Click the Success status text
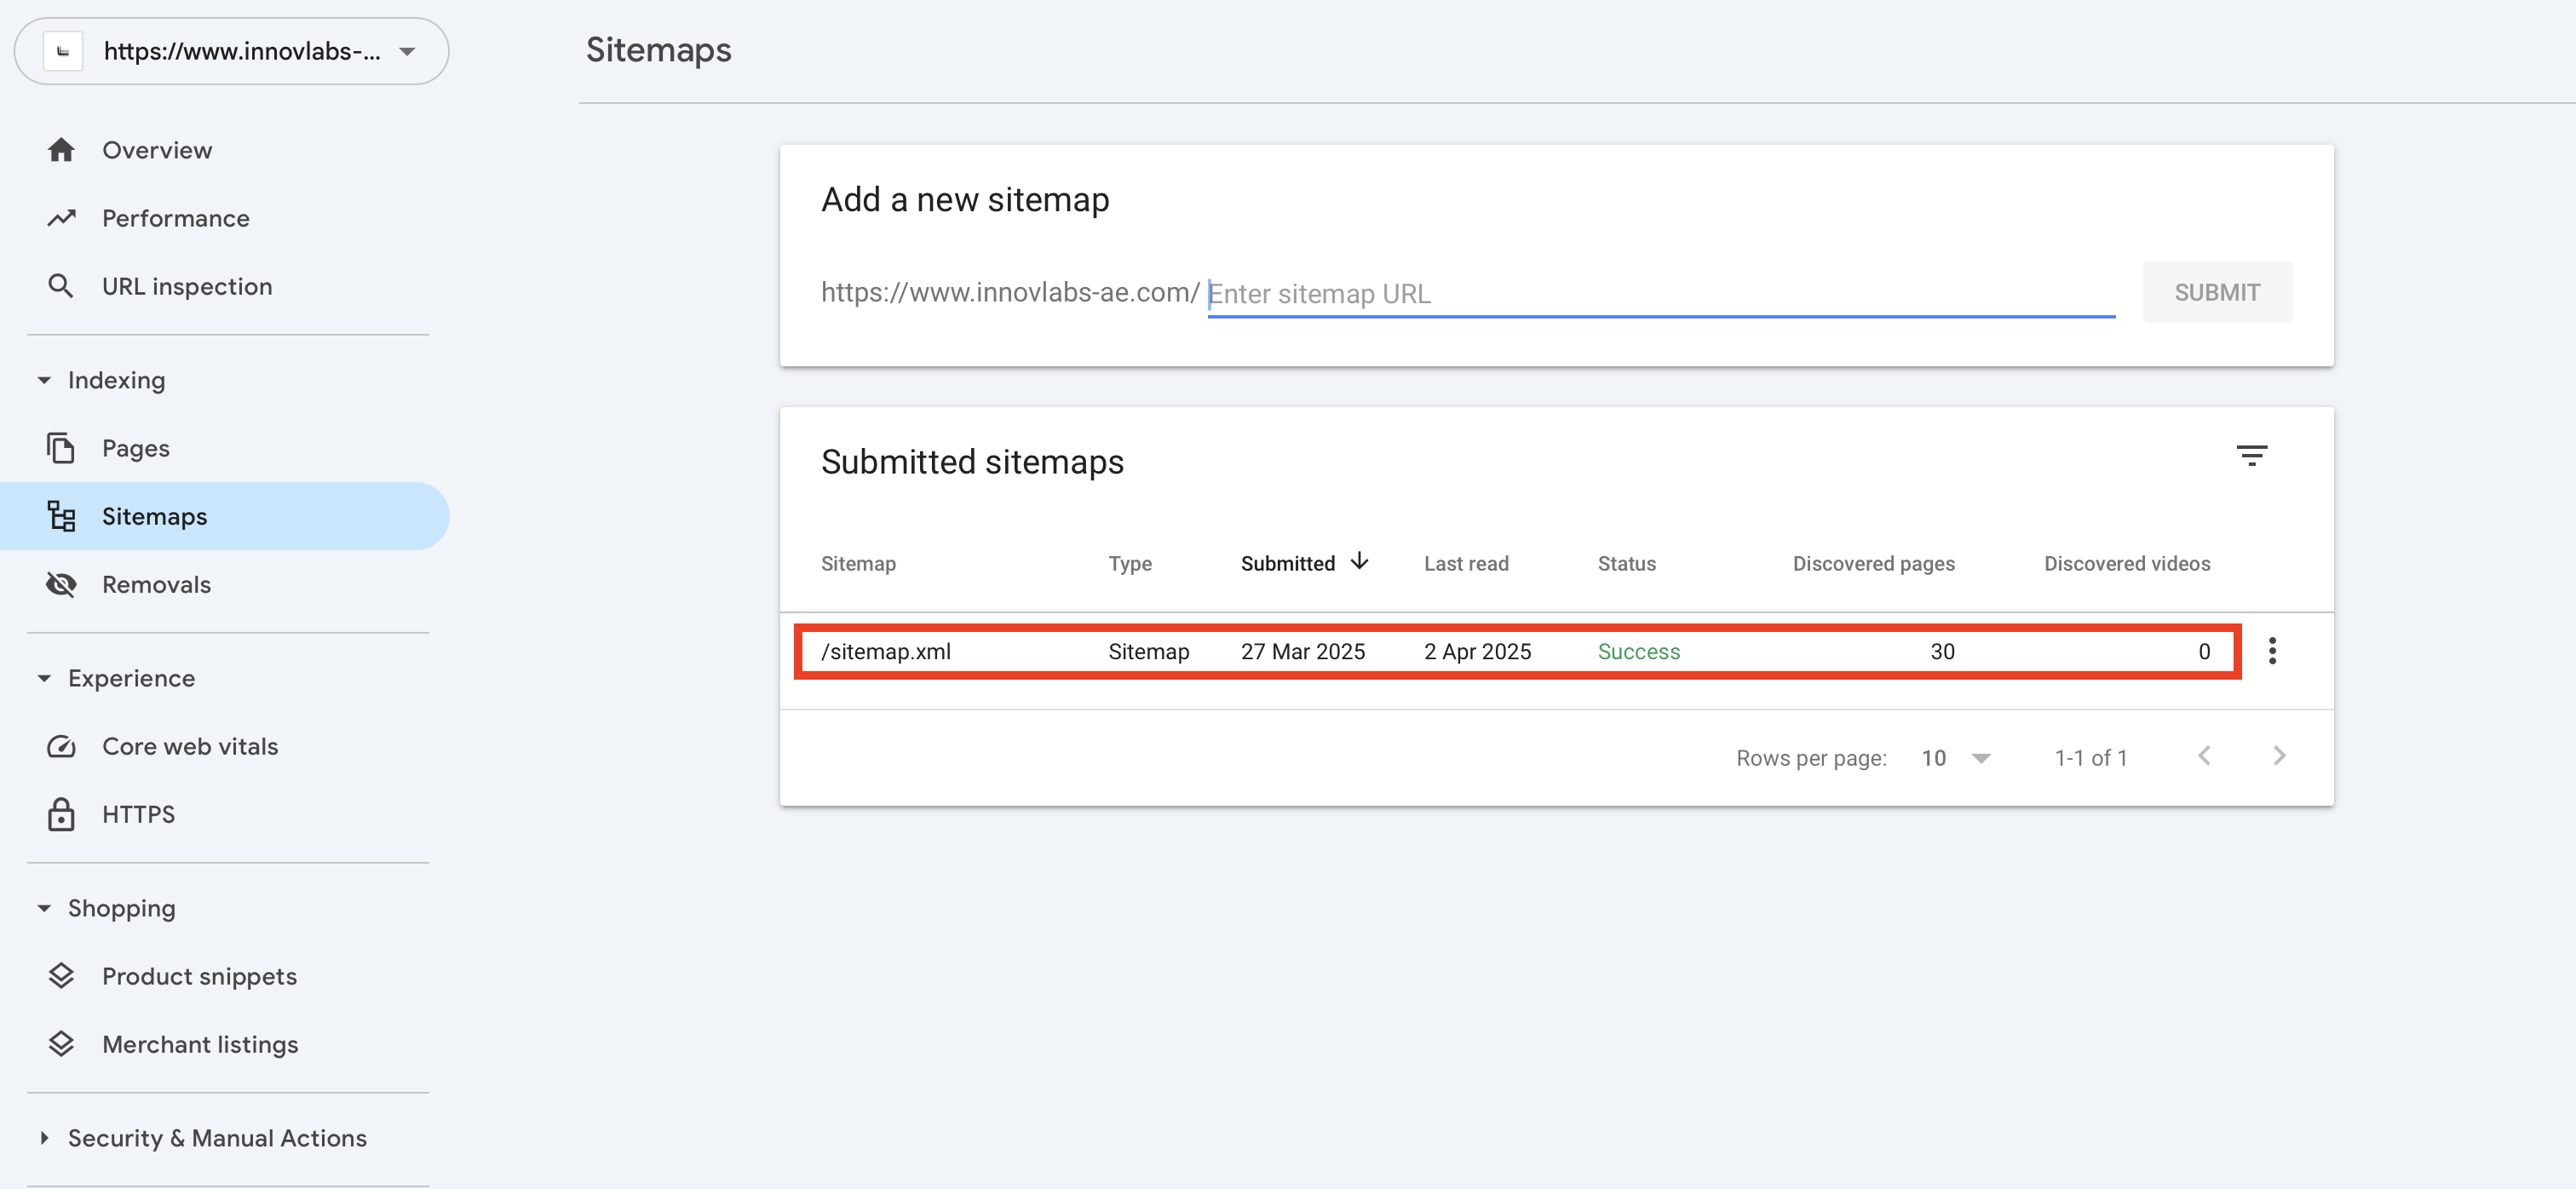Image resolution: width=2576 pixels, height=1189 pixels. click(x=1638, y=651)
